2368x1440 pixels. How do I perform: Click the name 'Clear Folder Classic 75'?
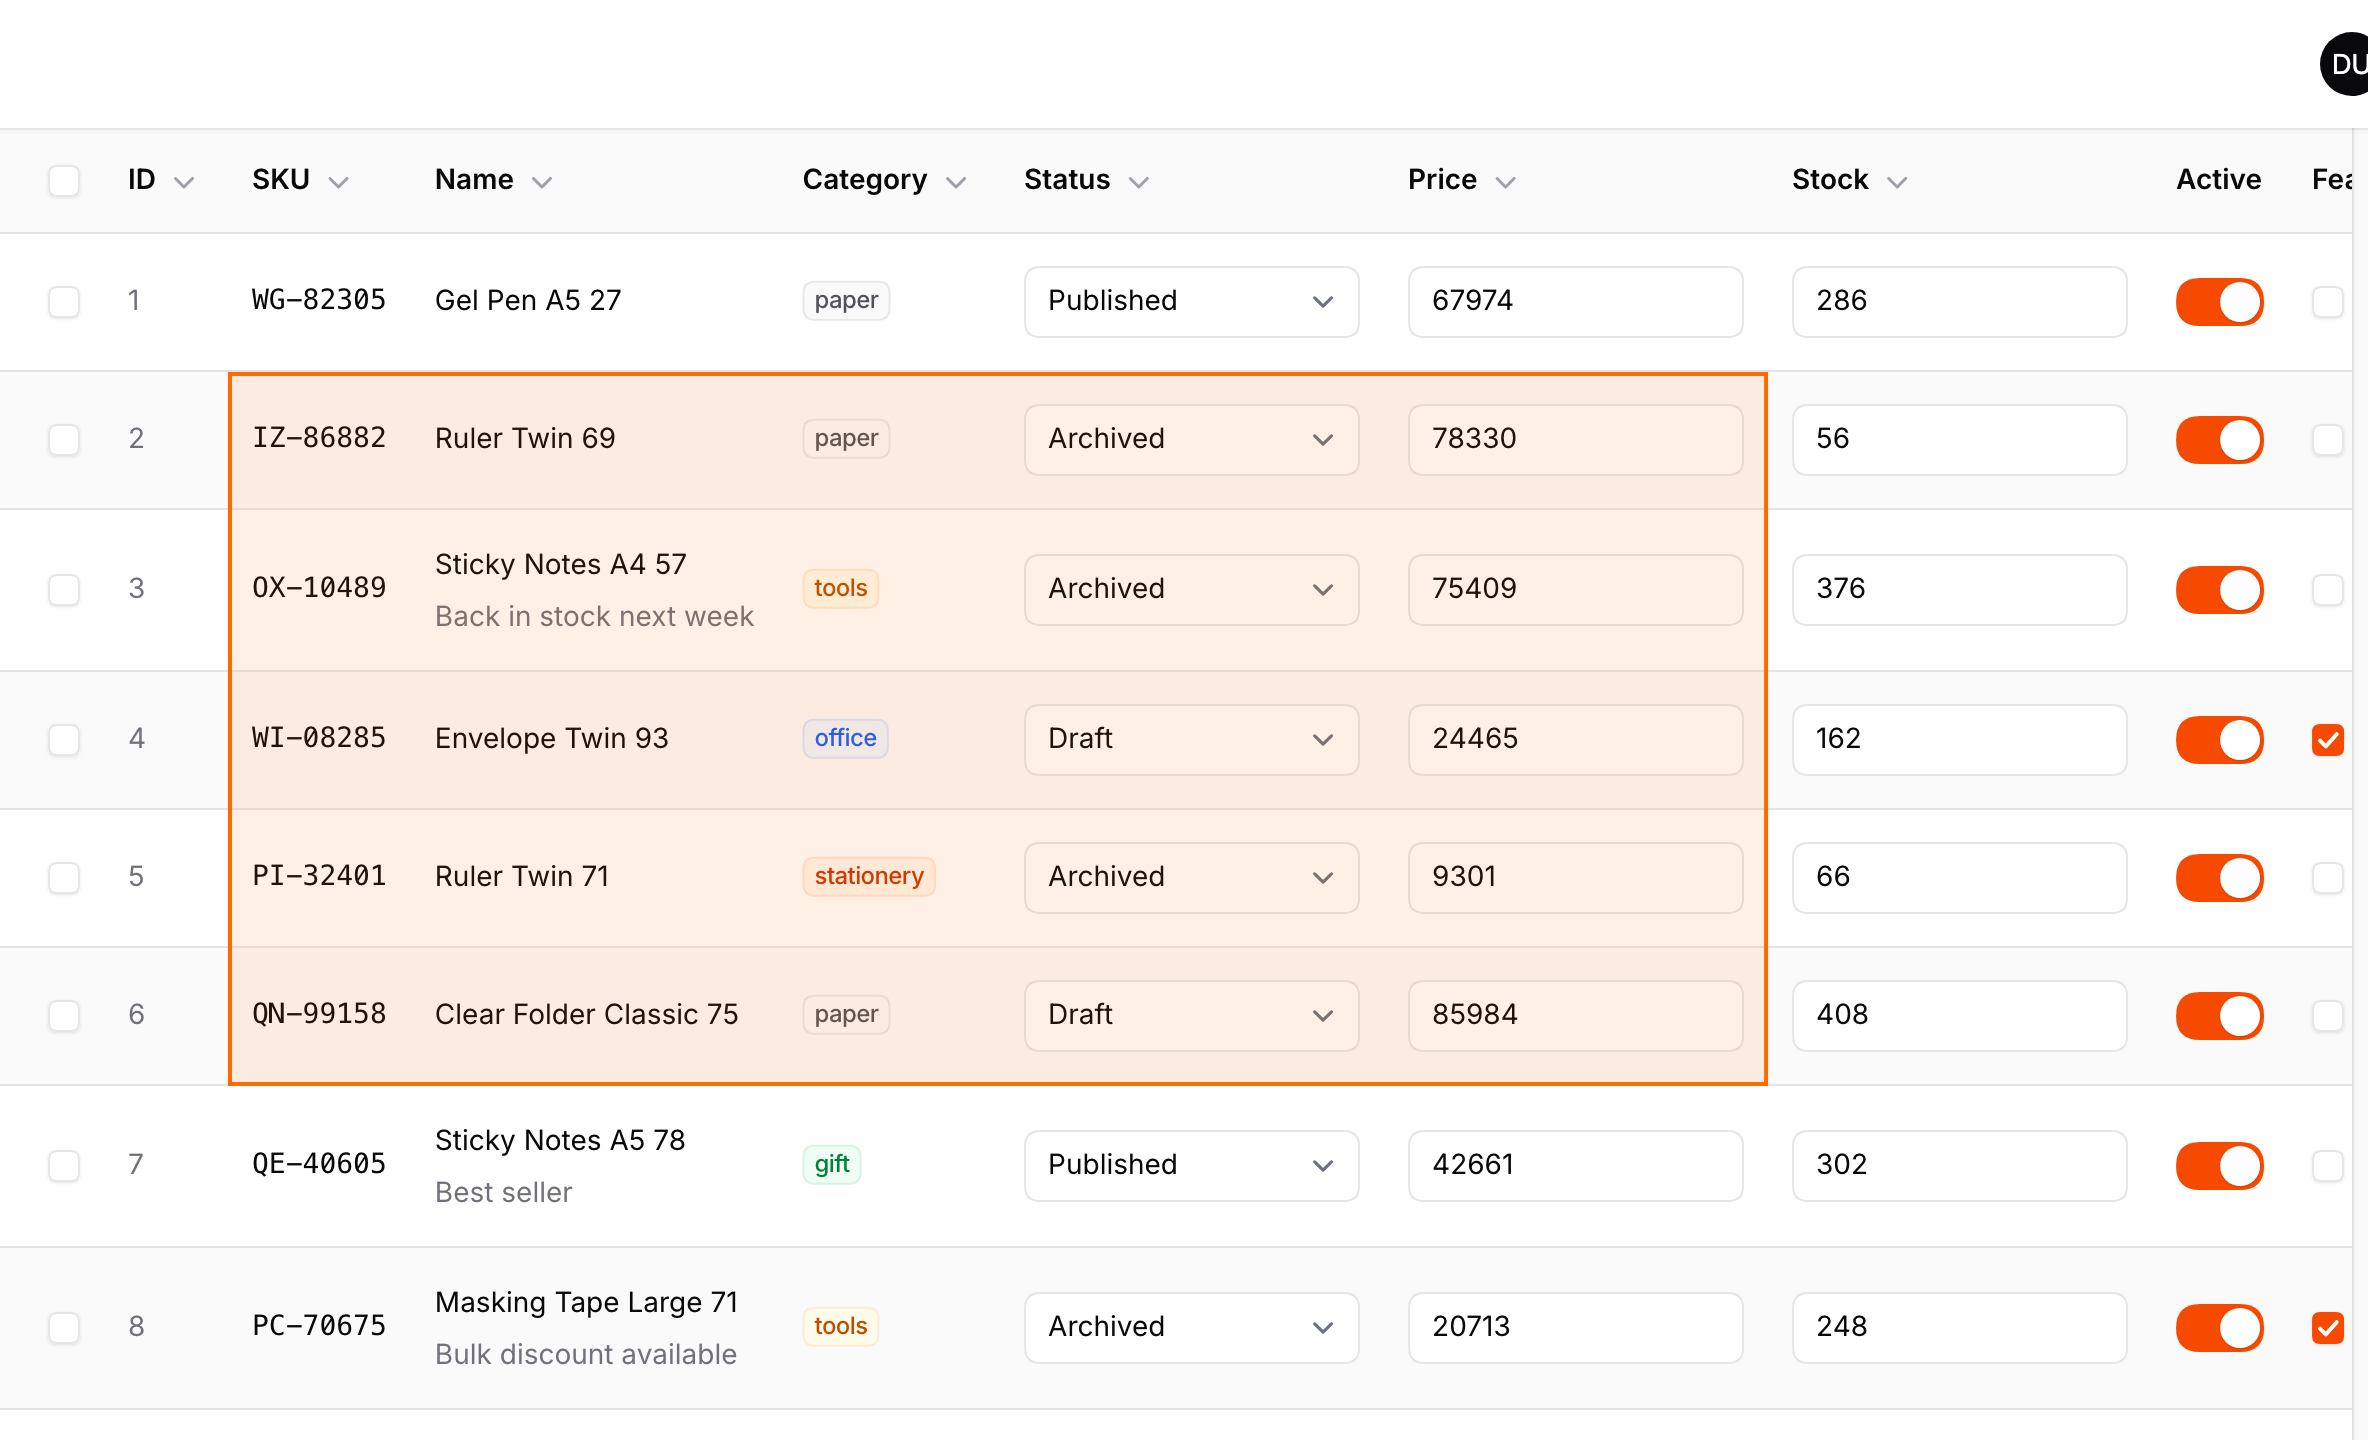coord(586,1014)
